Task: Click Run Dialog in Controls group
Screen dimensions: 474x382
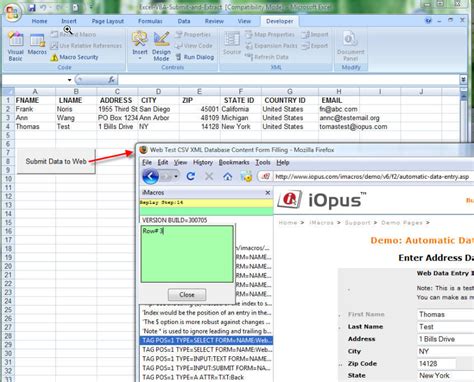Action: point(195,57)
